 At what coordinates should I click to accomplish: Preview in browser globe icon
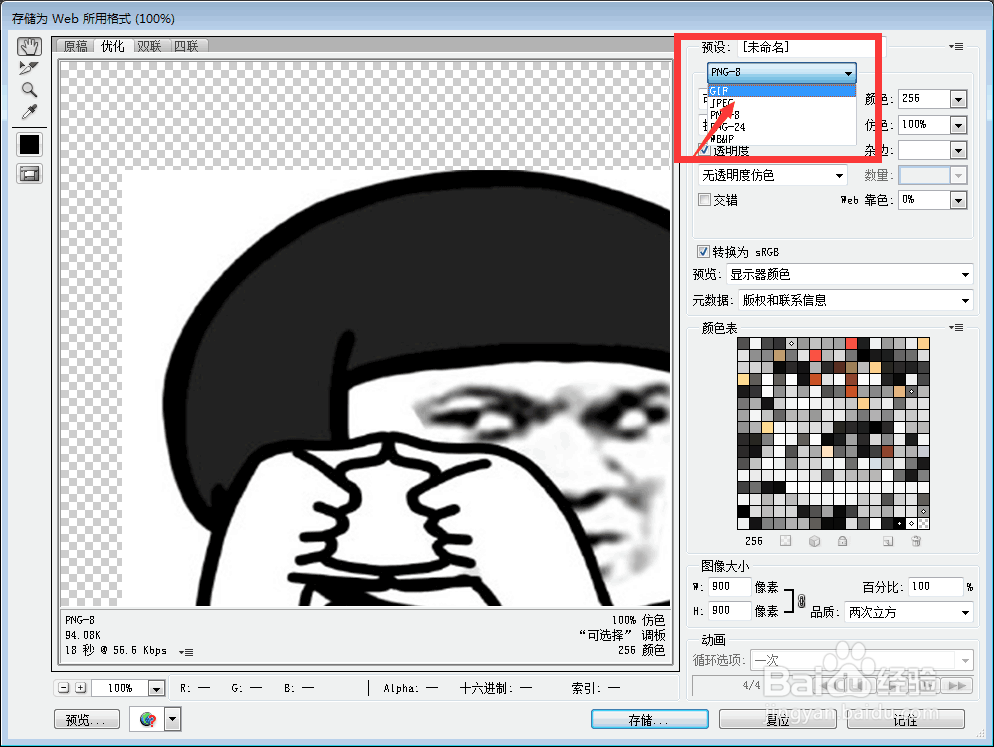pos(147,720)
